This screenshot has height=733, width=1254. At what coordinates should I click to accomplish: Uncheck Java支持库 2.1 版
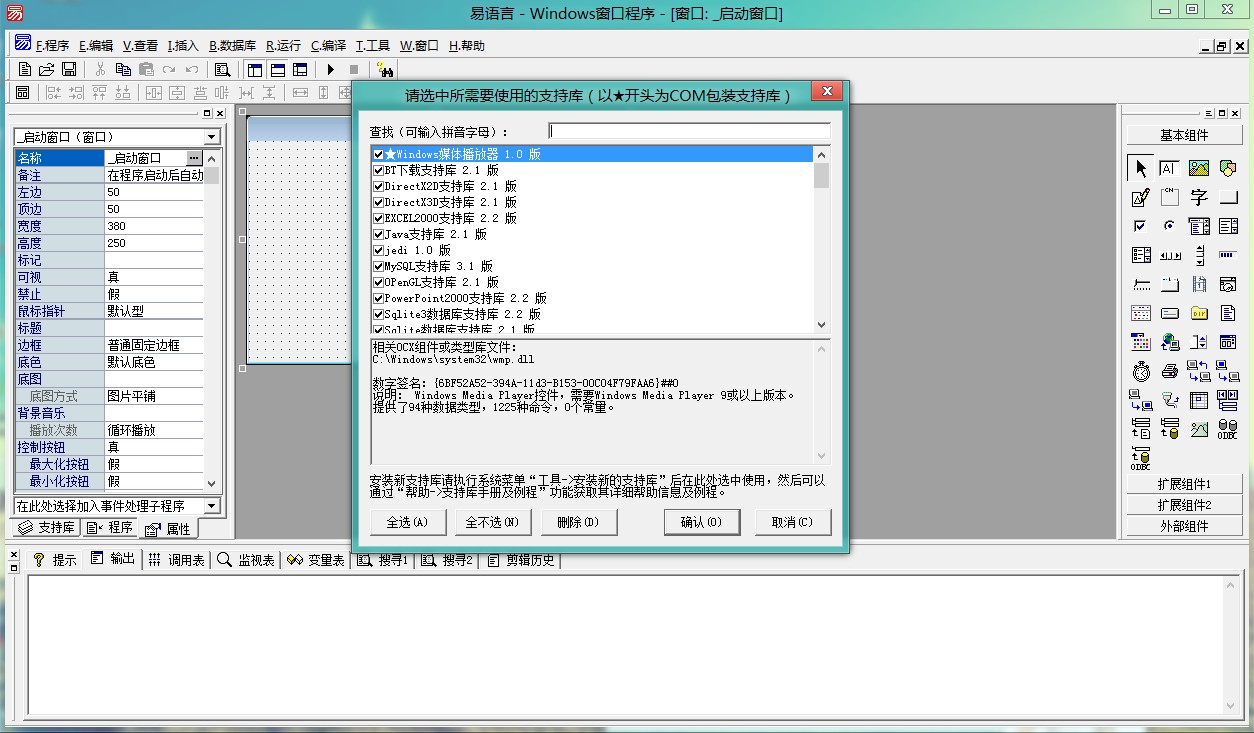(x=378, y=234)
